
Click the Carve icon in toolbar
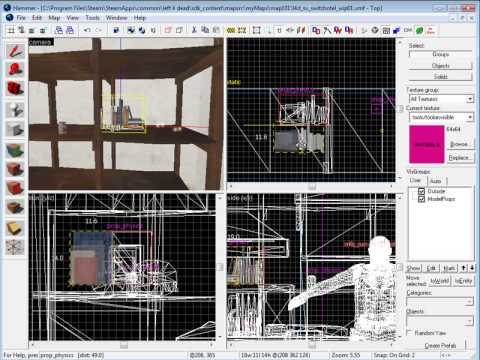tap(116, 30)
